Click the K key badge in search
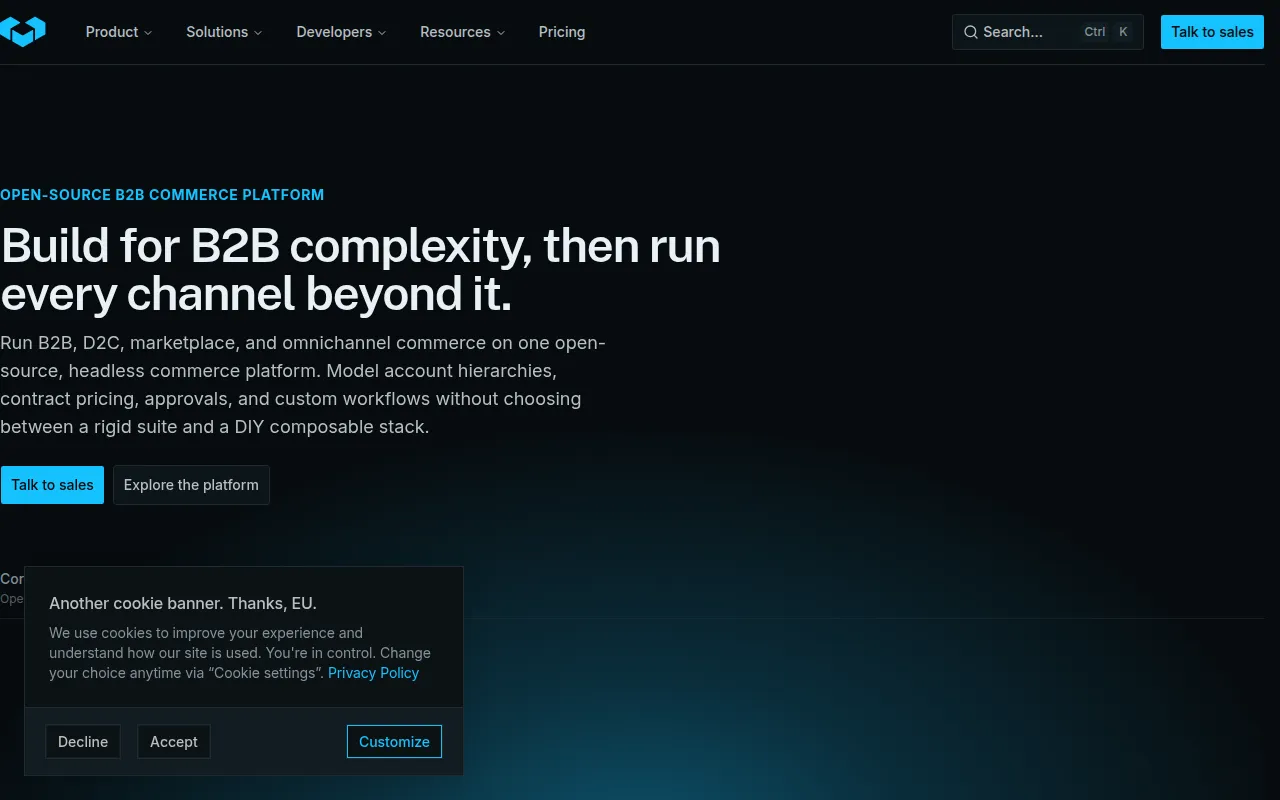The height and width of the screenshot is (800, 1280). (x=1123, y=32)
